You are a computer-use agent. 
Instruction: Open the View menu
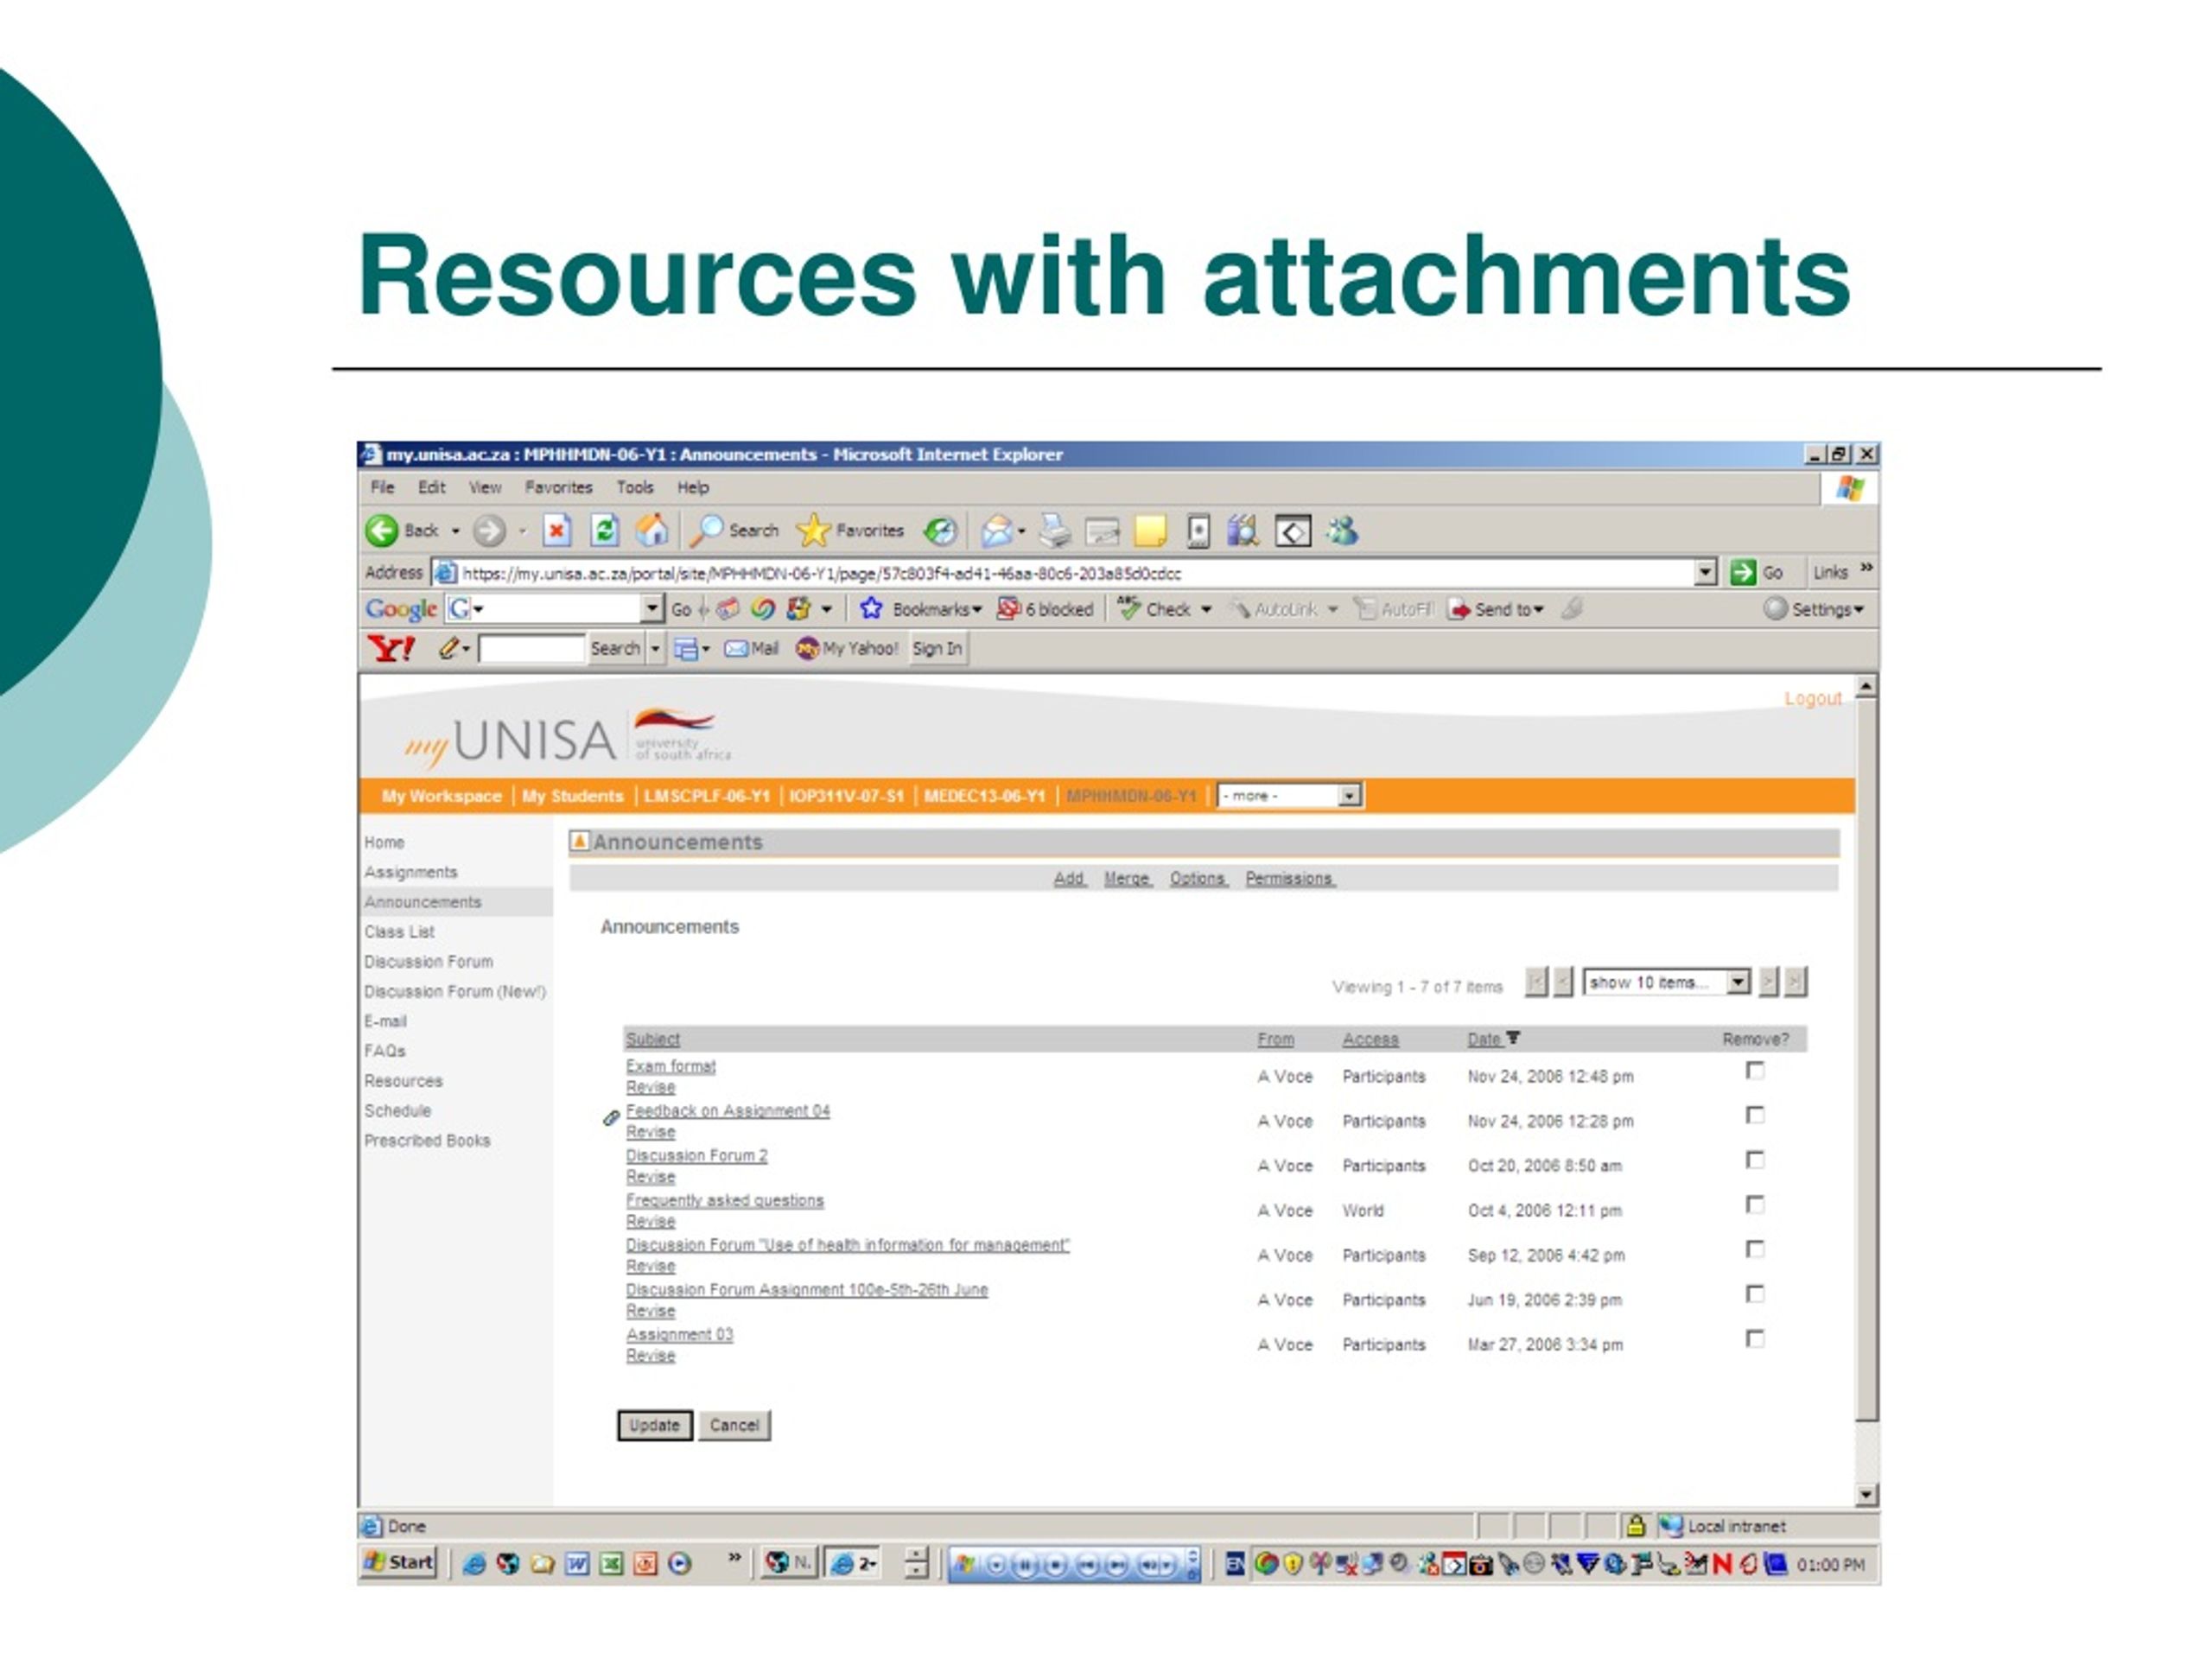coord(485,487)
